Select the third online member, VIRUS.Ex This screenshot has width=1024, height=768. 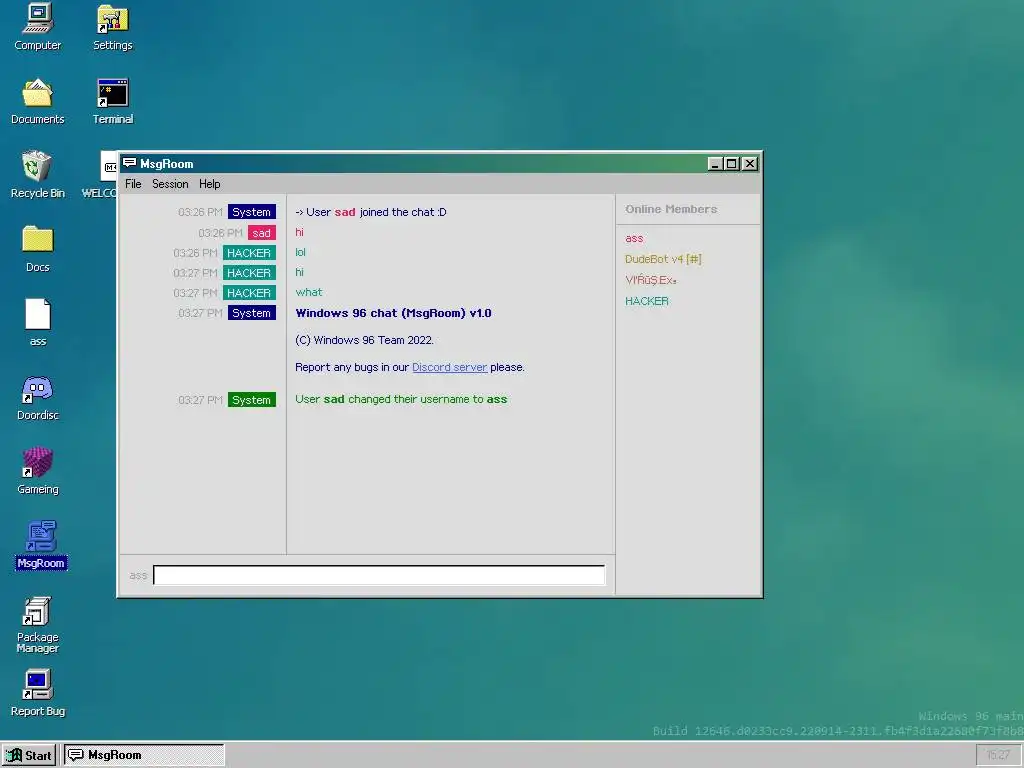tap(650, 280)
